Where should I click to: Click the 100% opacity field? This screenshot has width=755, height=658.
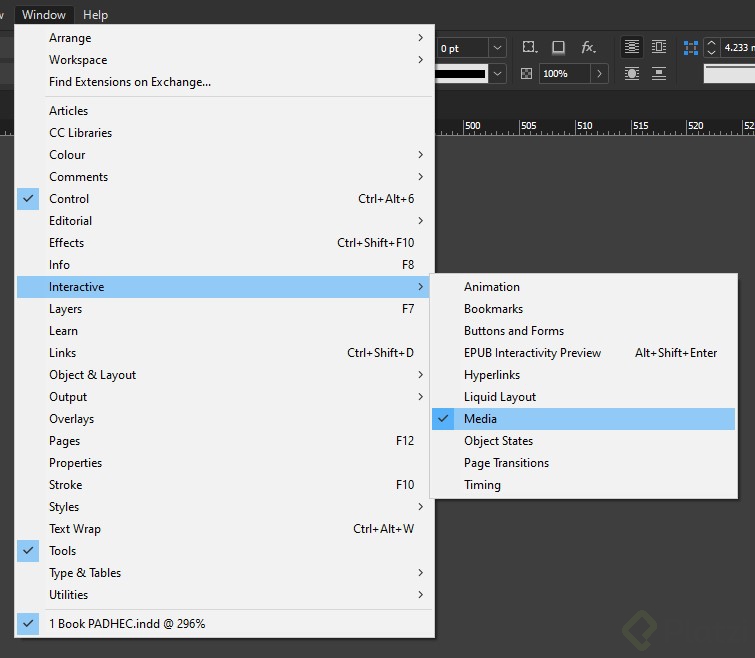(x=564, y=74)
